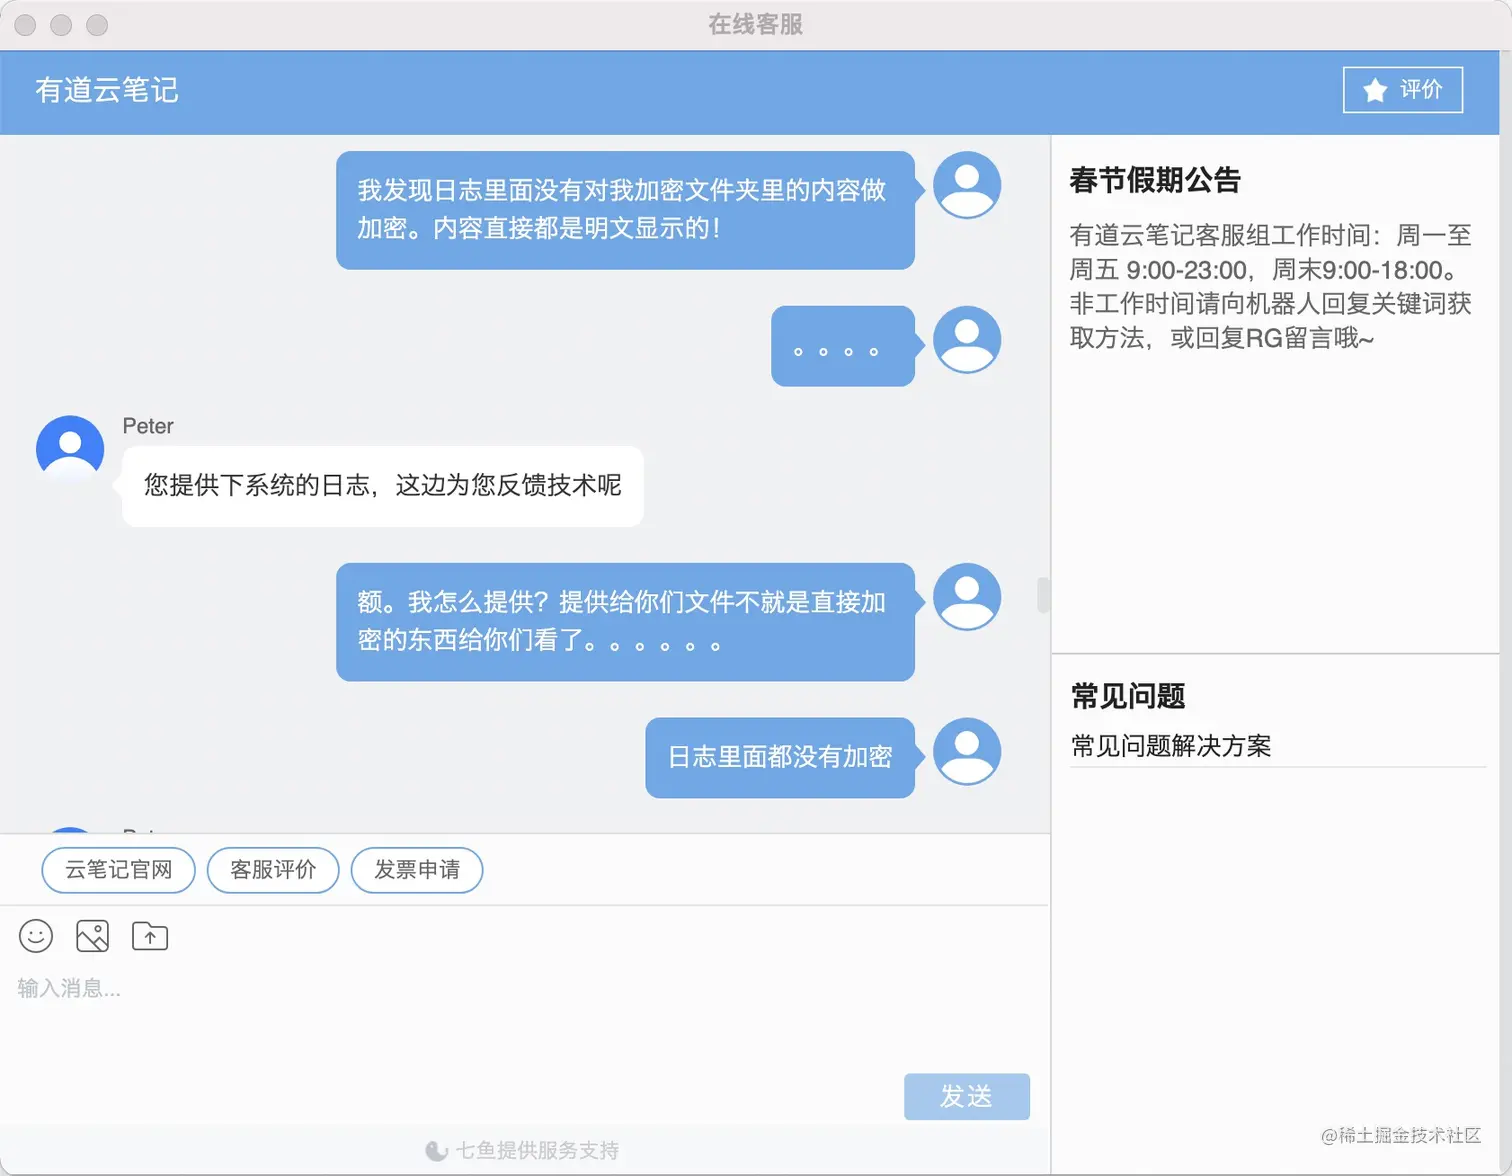Click the upload file folder icon
This screenshot has width=1512, height=1176.
pos(150,936)
